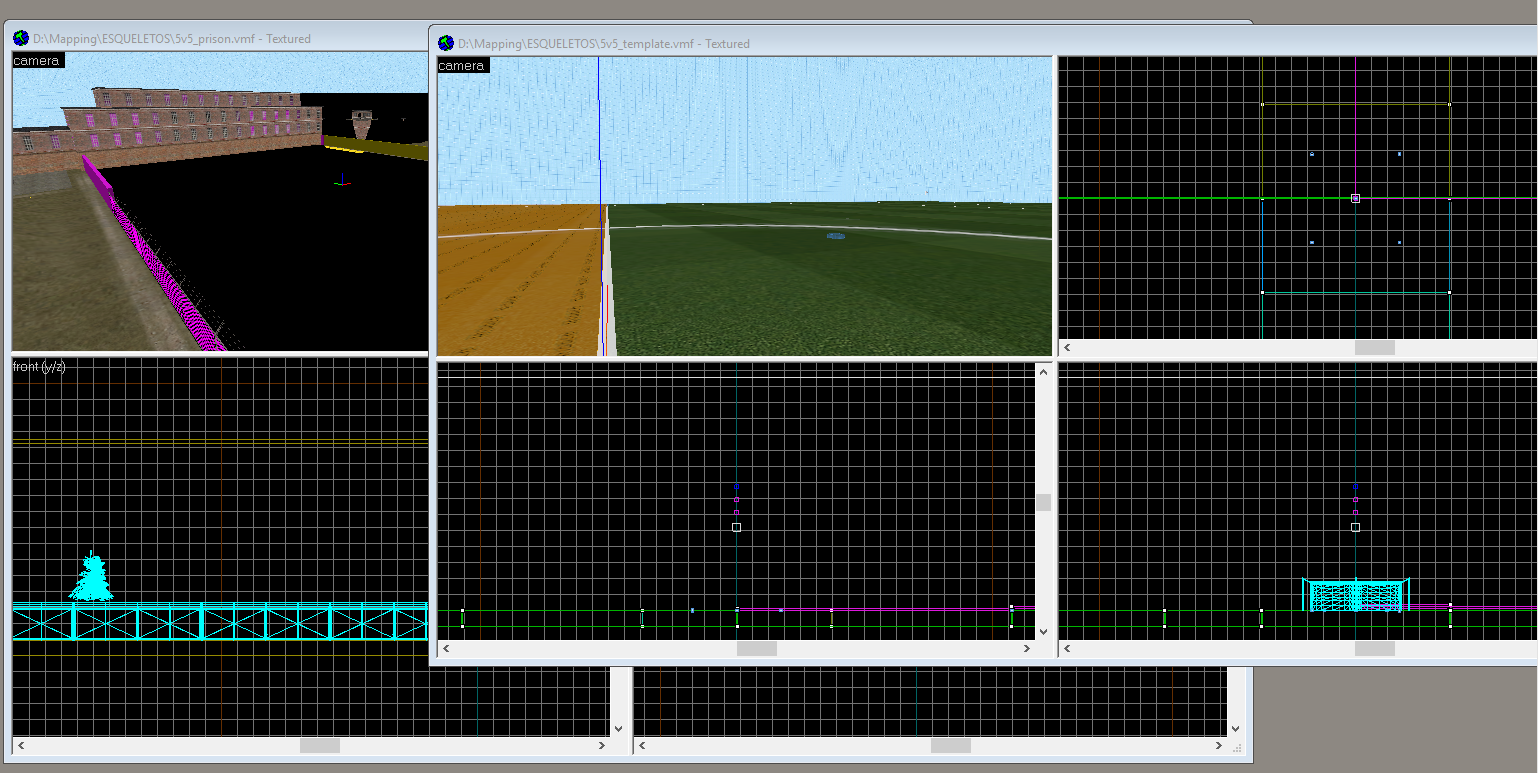Click right scroll arrow of prison bottom-right view
The width and height of the screenshot is (1538, 773).
(x=1220, y=745)
